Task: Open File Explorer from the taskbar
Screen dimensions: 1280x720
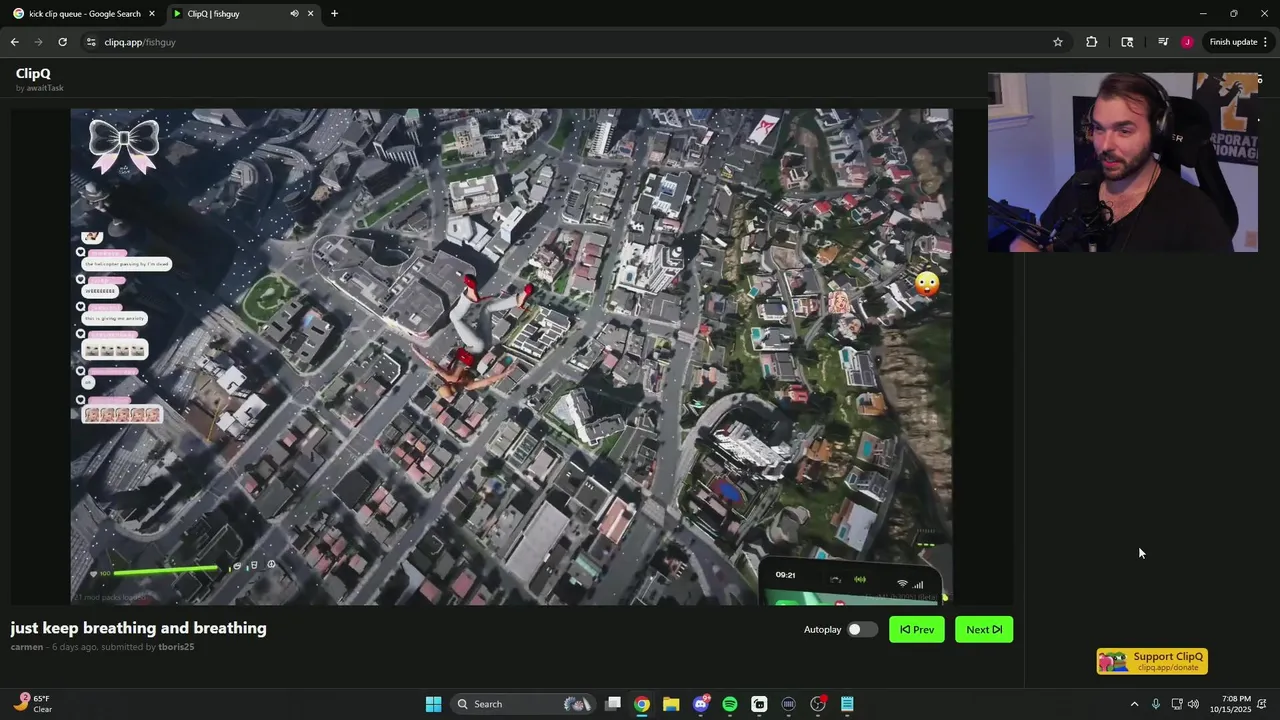Action: (x=671, y=704)
